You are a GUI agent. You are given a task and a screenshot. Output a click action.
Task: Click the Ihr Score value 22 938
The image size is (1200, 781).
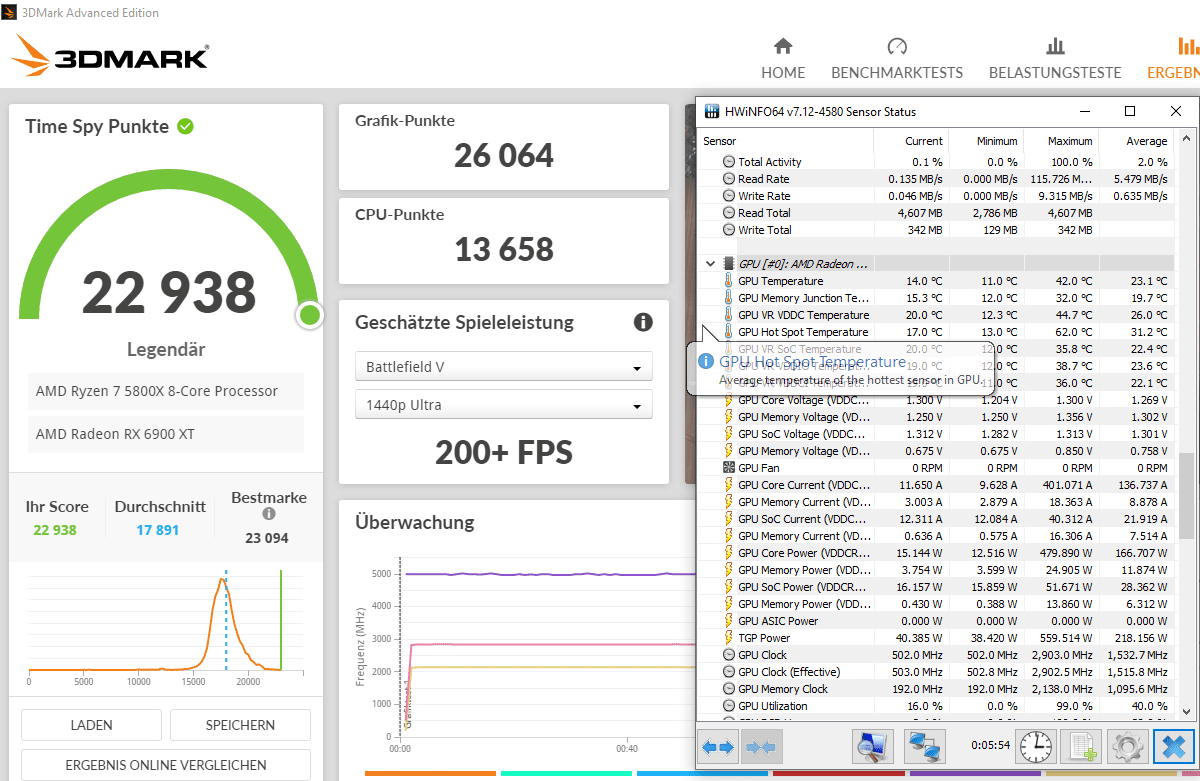click(55, 530)
